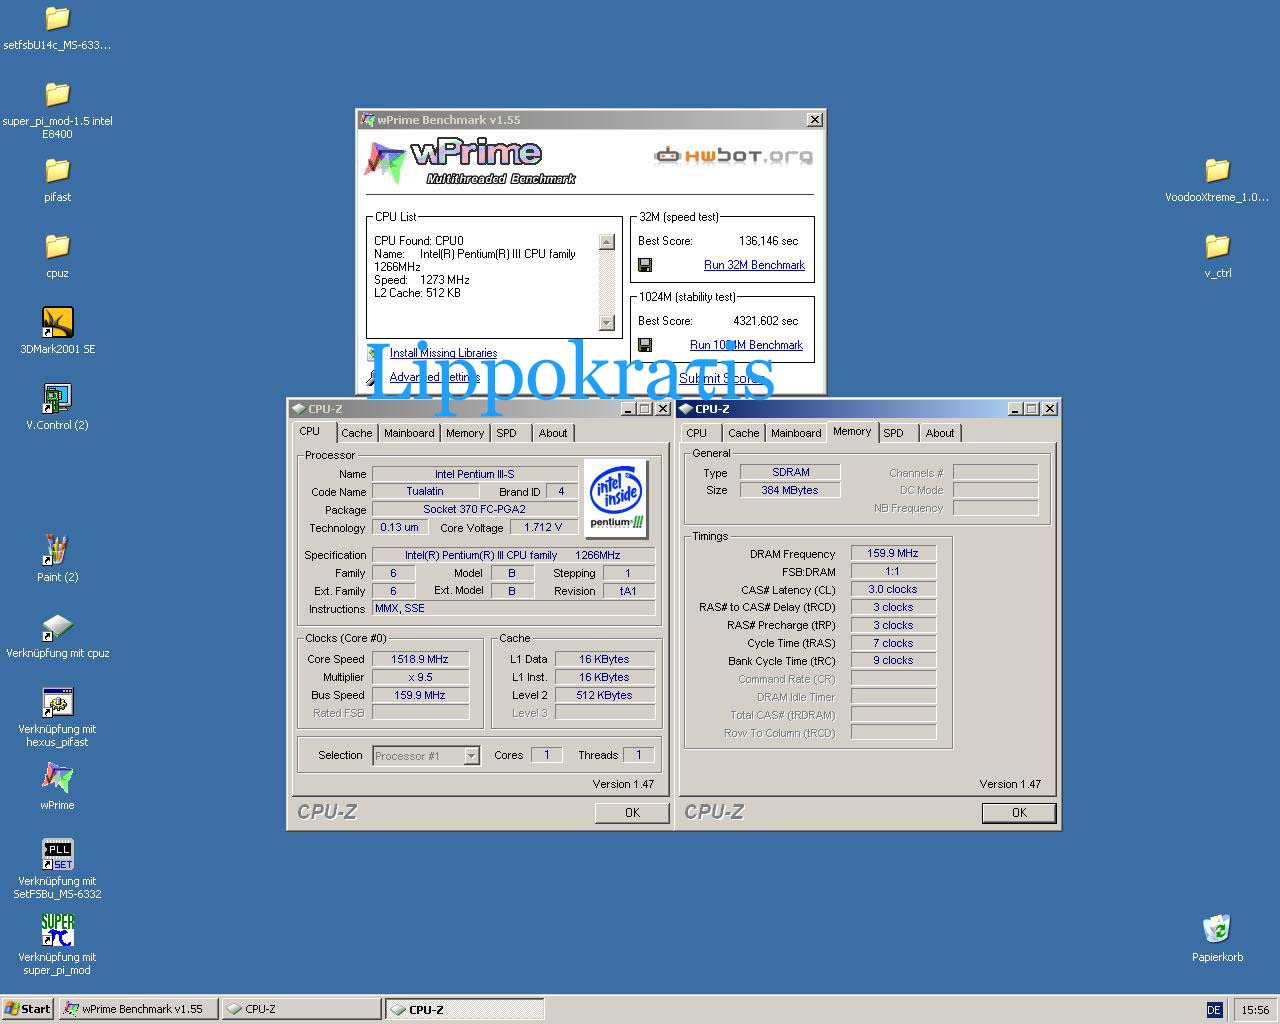Click Run 1024M Benchmark link
1280x1024 pixels.
click(746, 345)
